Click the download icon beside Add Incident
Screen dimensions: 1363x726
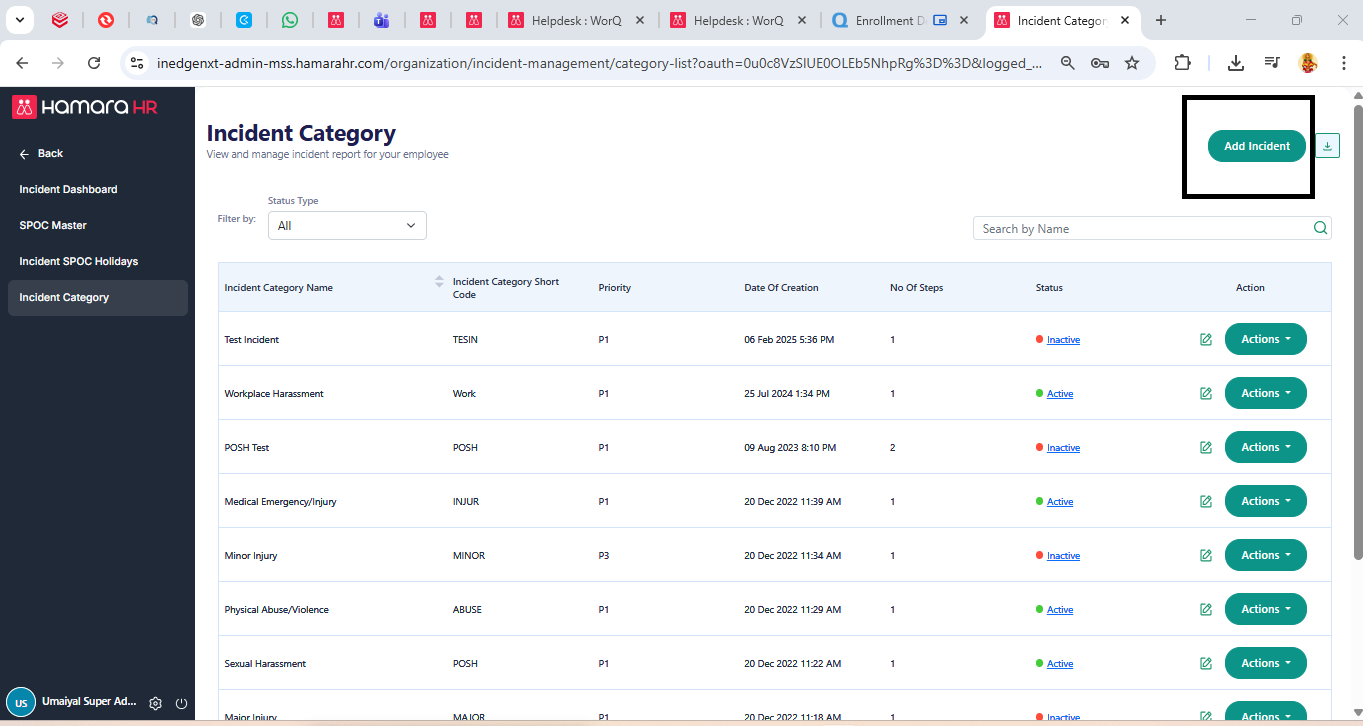(x=1327, y=146)
